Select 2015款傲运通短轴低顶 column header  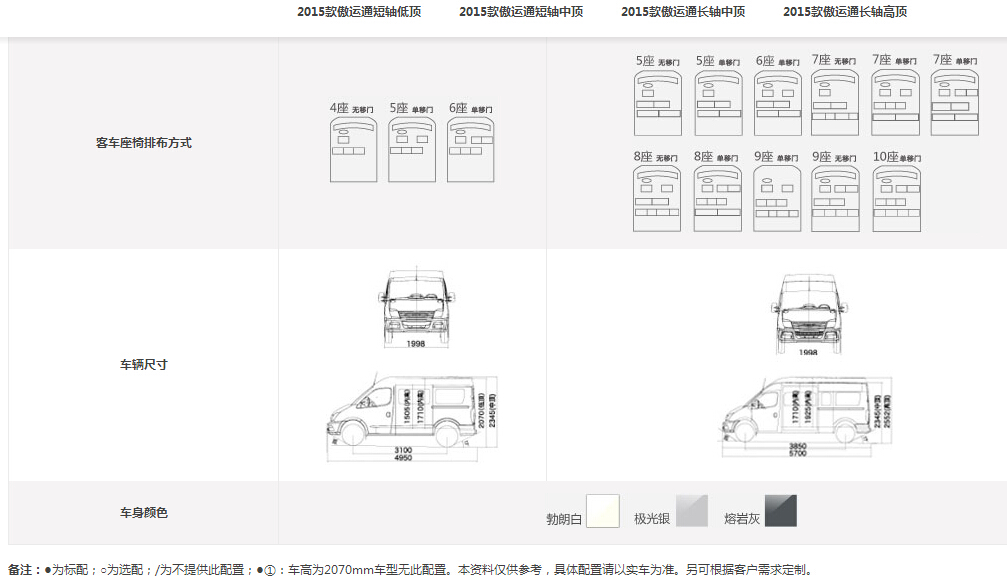359,12
